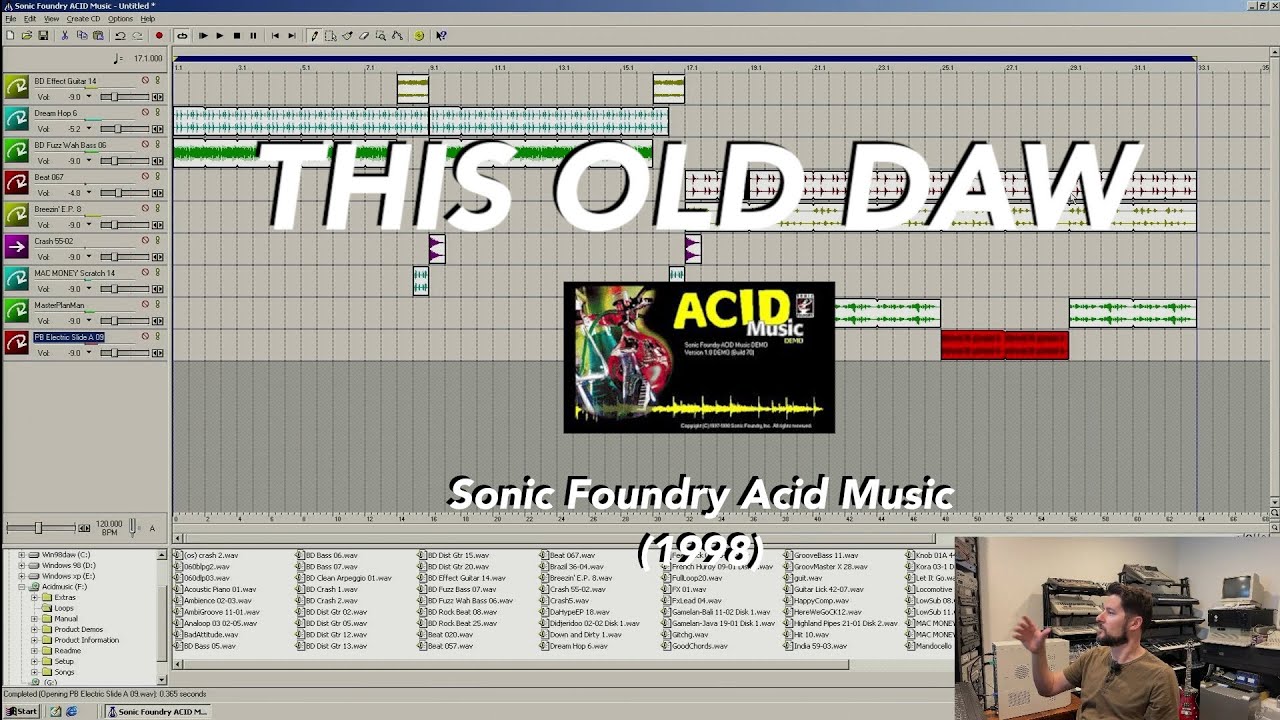The height and width of the screenshot is (720, 1280).
Task: Select the Paint brush tool
Action: (347, 35)
